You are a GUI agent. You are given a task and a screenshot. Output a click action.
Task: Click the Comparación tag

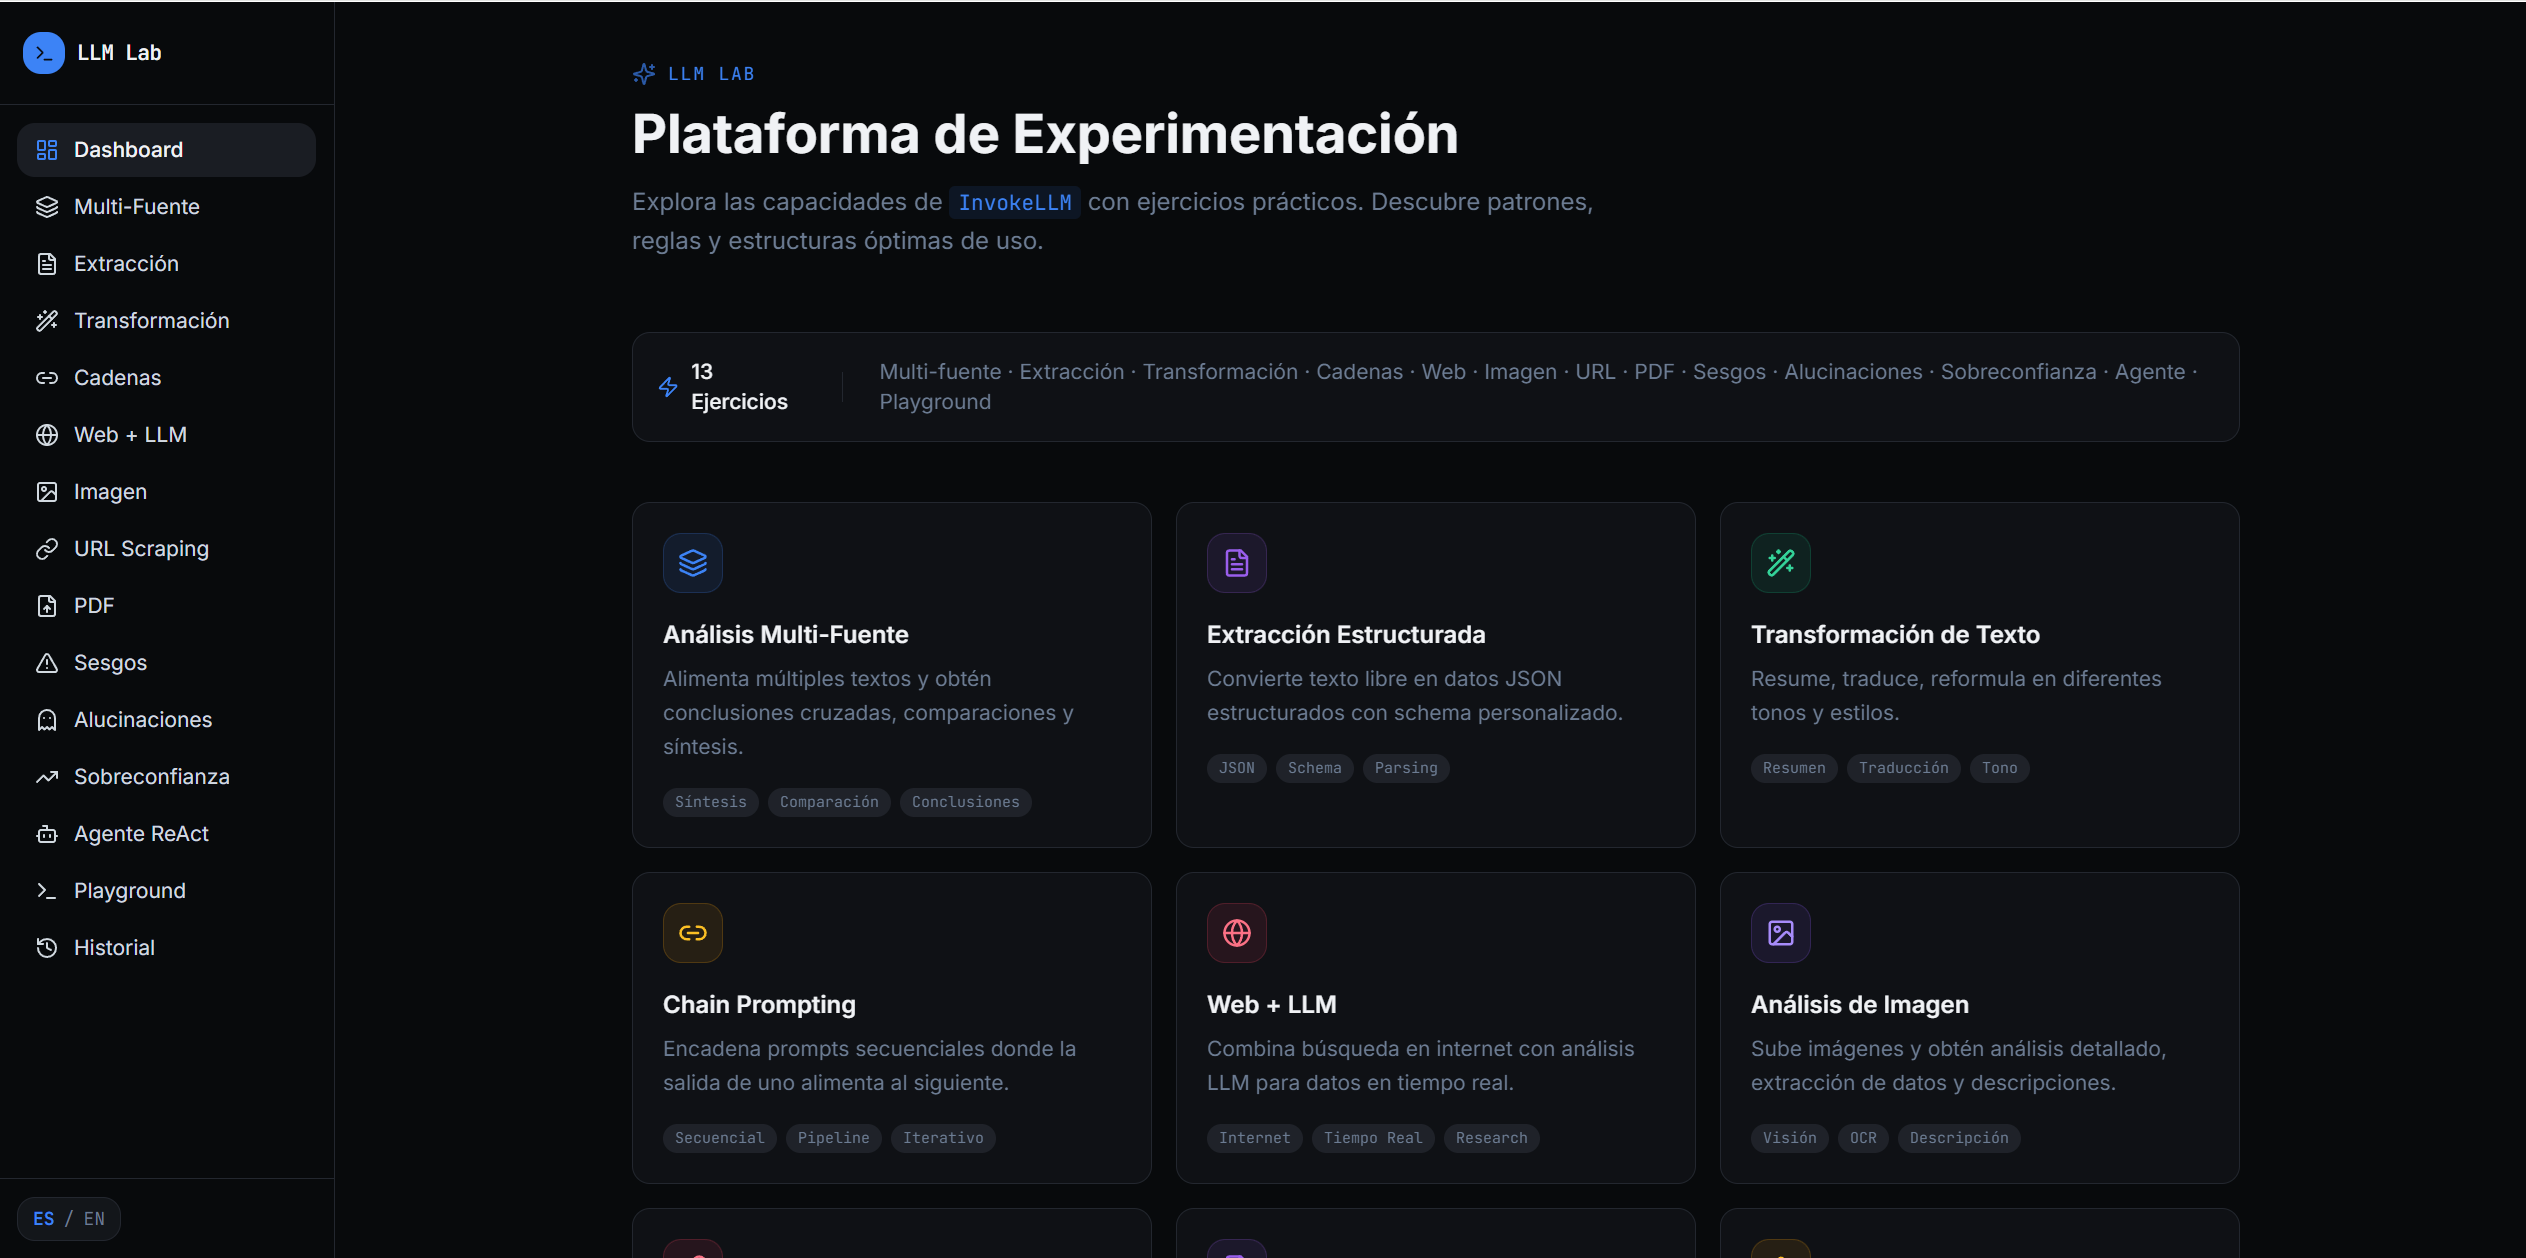point(829,802)
